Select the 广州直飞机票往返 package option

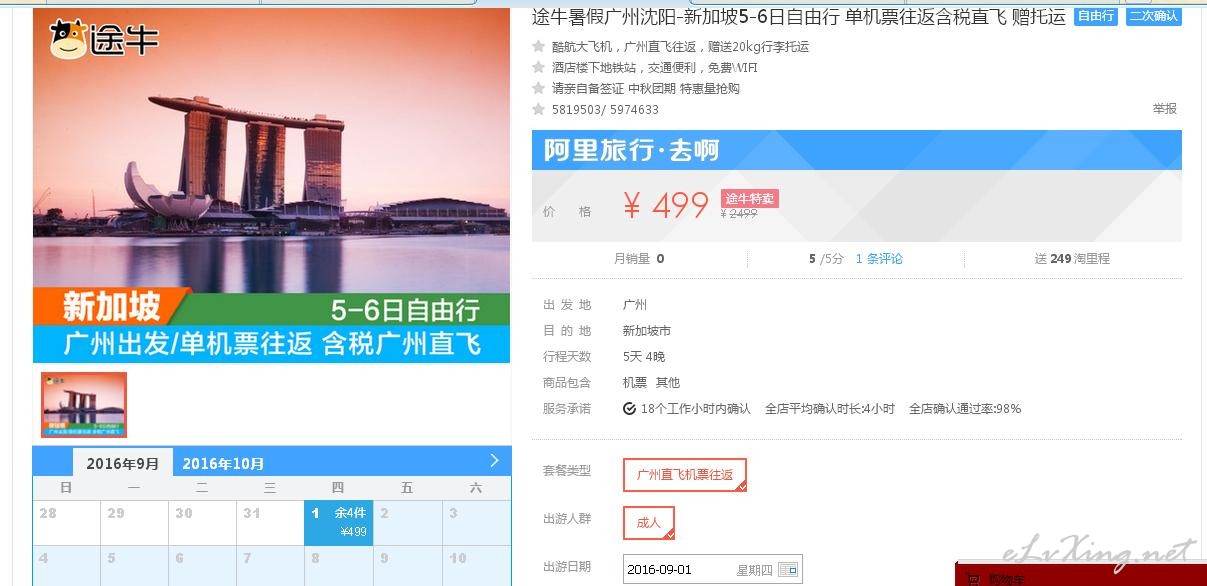(x=685, y=475)
